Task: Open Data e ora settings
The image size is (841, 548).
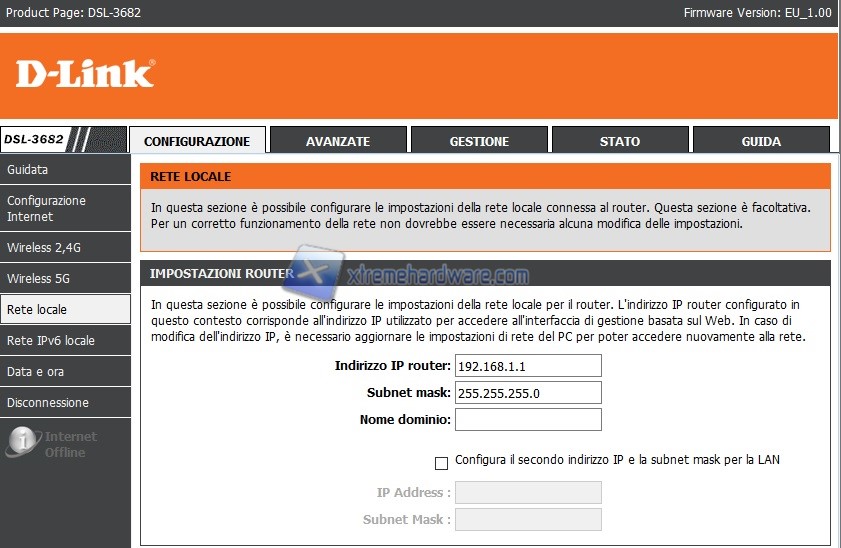Action: click(x=65, y=371)
